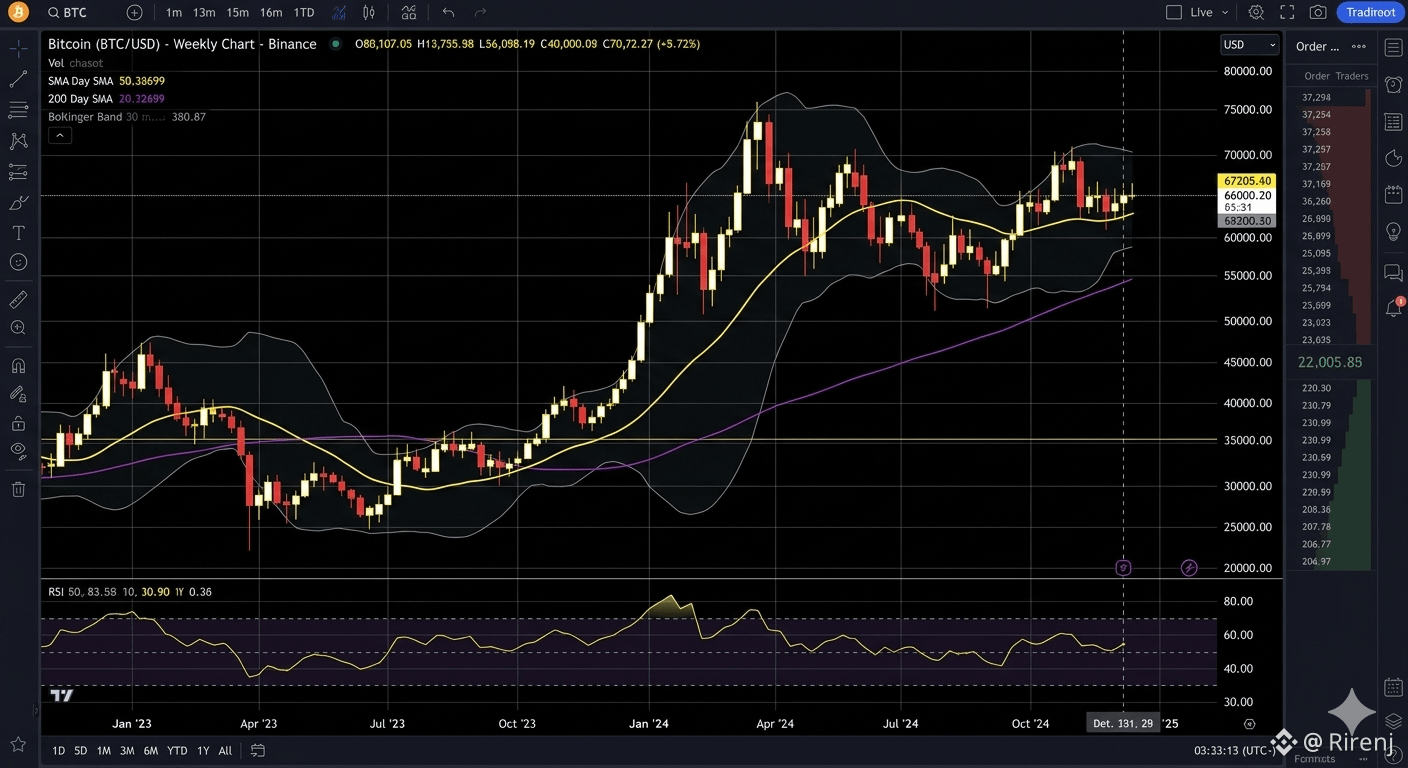Image resolution: width=1408 pixels, height=768 pixels.
Task: Switch to the 1m timeframe
Action: 174,13
